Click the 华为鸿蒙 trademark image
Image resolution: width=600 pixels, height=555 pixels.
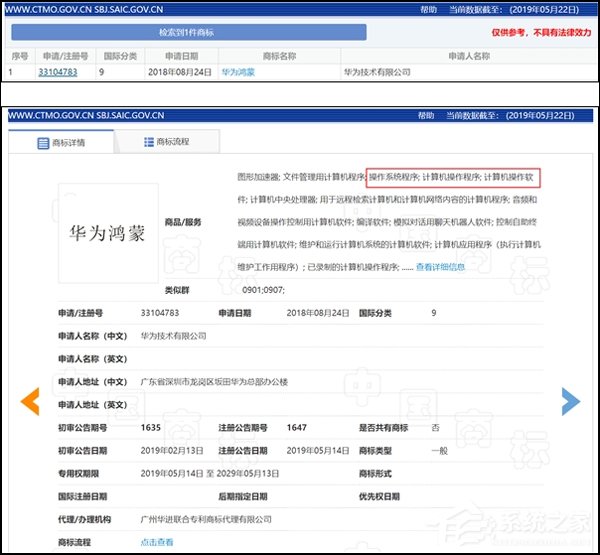(x=108, y=233)
